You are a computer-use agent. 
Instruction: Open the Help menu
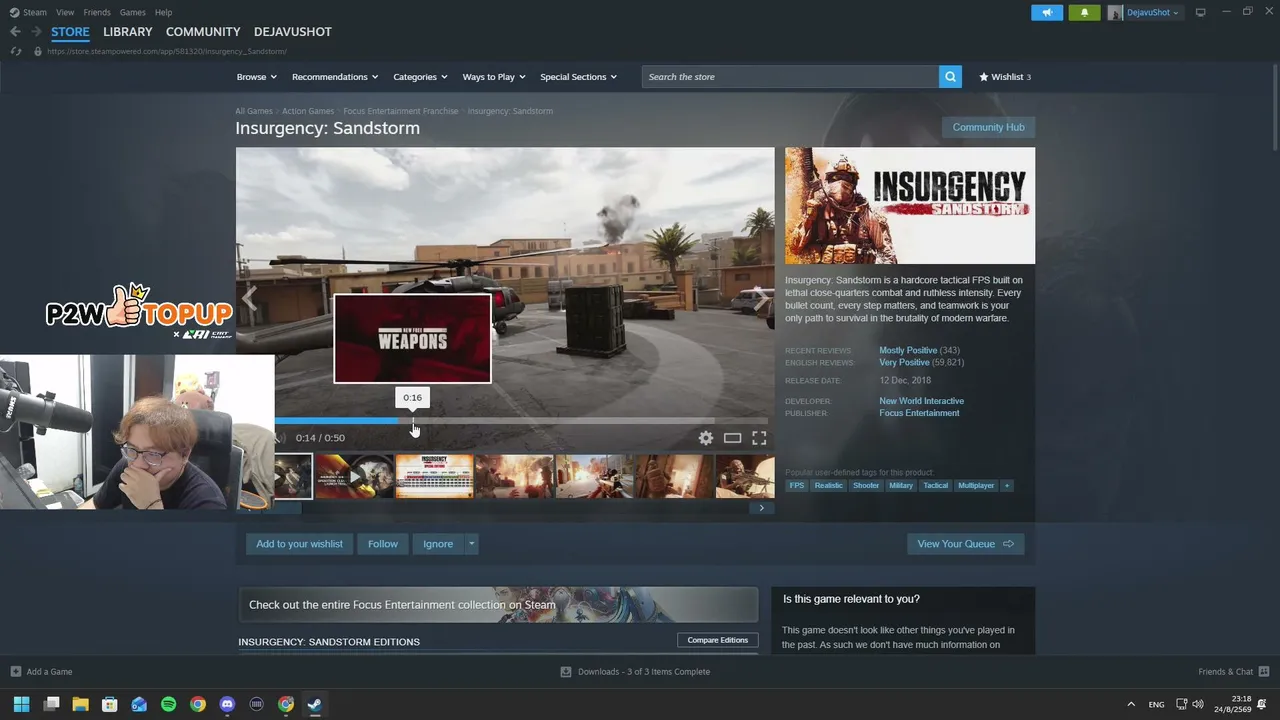tap(164, 12)
